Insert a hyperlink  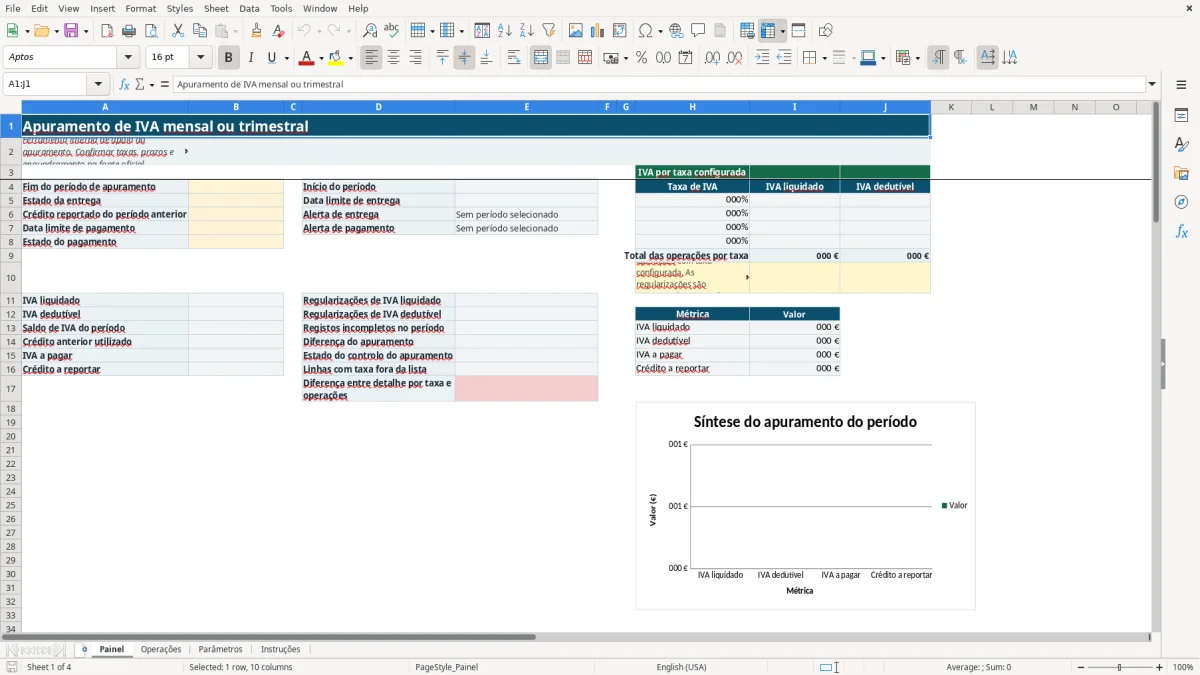(x=676, y=31)
